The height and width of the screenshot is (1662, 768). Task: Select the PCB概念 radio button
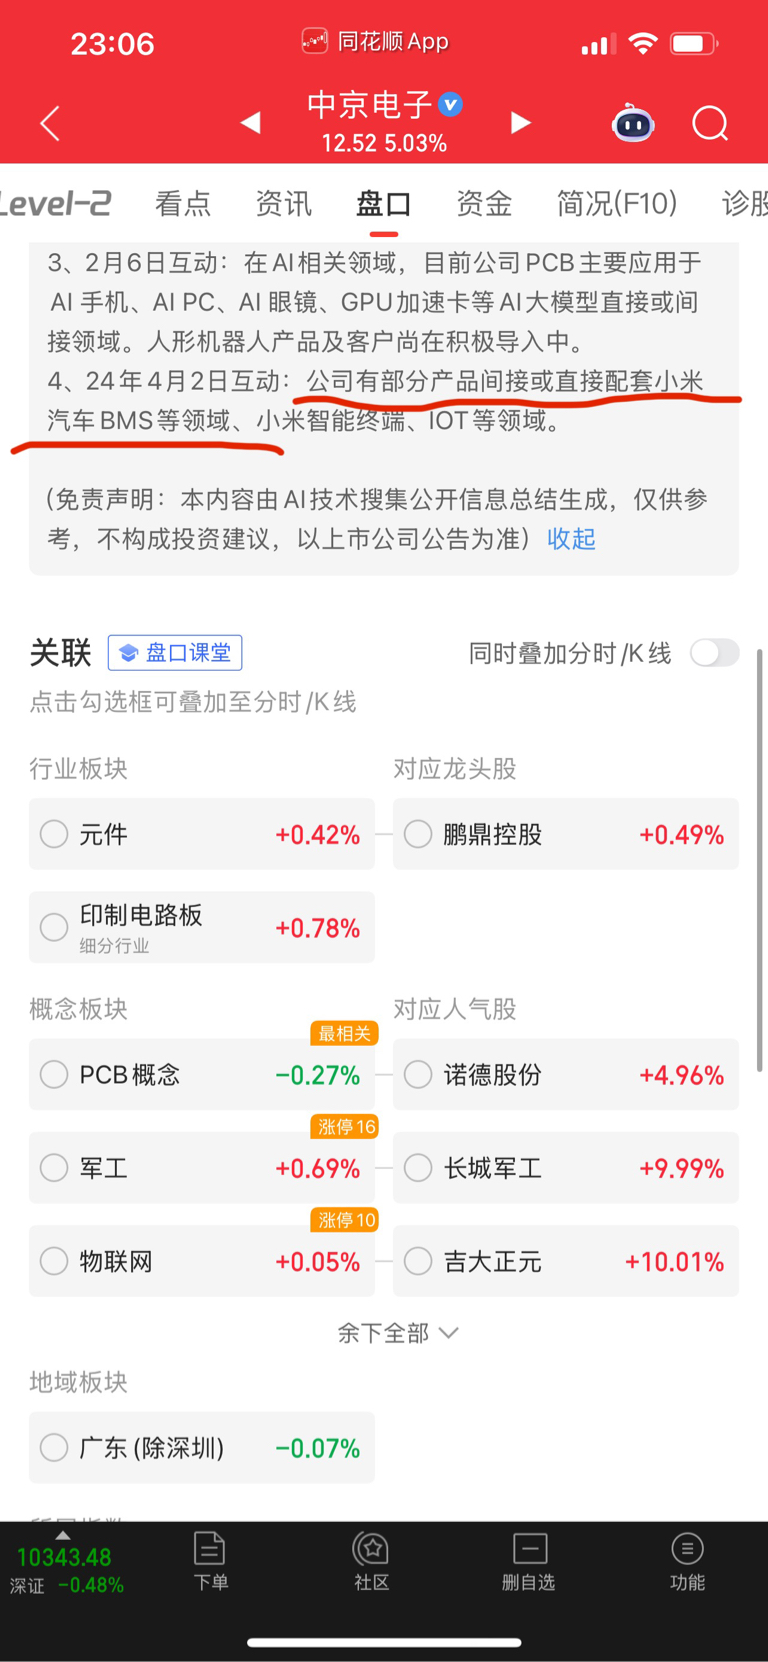click(x=54, y=1075)
